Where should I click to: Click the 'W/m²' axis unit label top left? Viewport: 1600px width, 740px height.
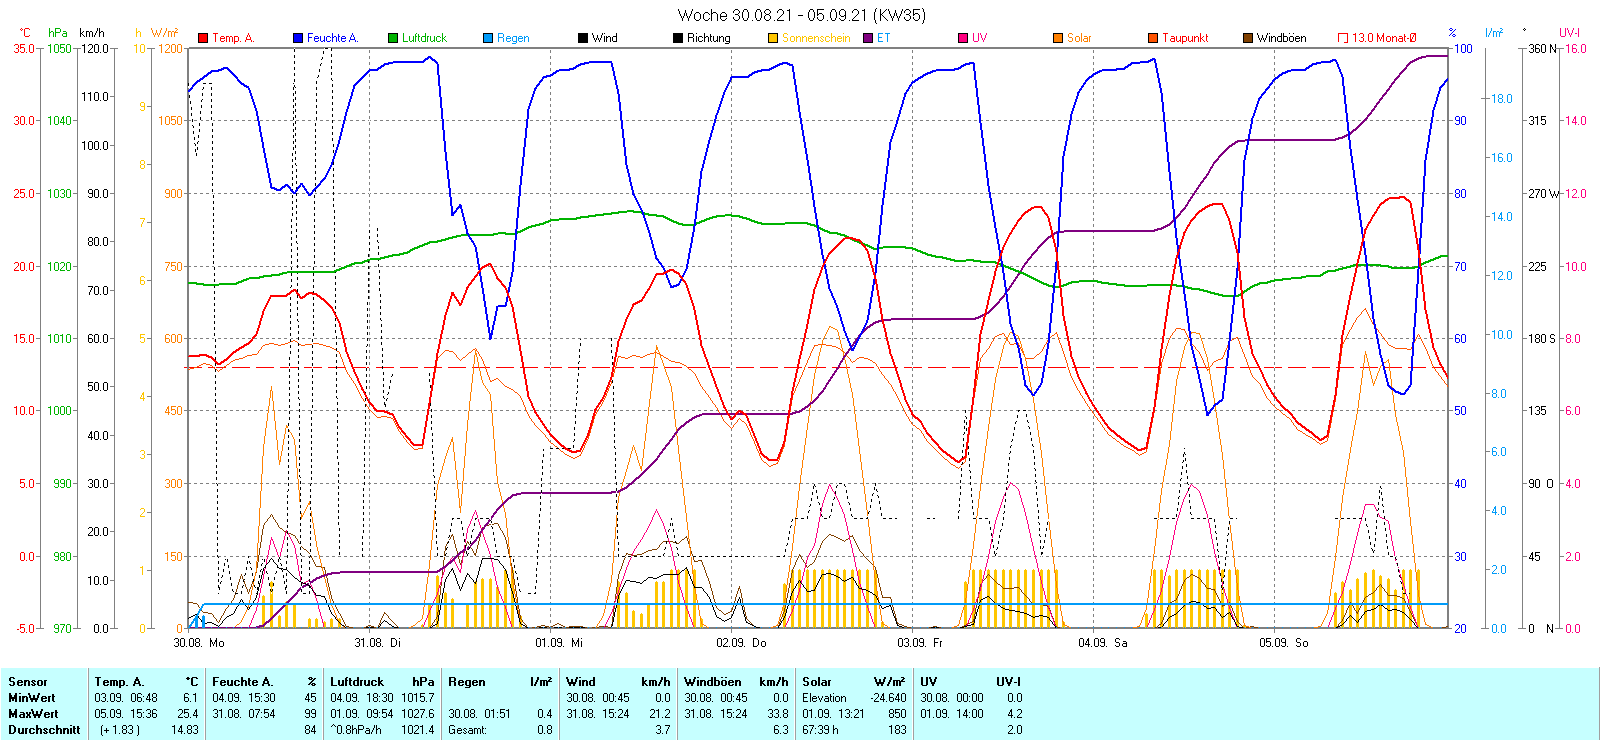pos(165,33)
